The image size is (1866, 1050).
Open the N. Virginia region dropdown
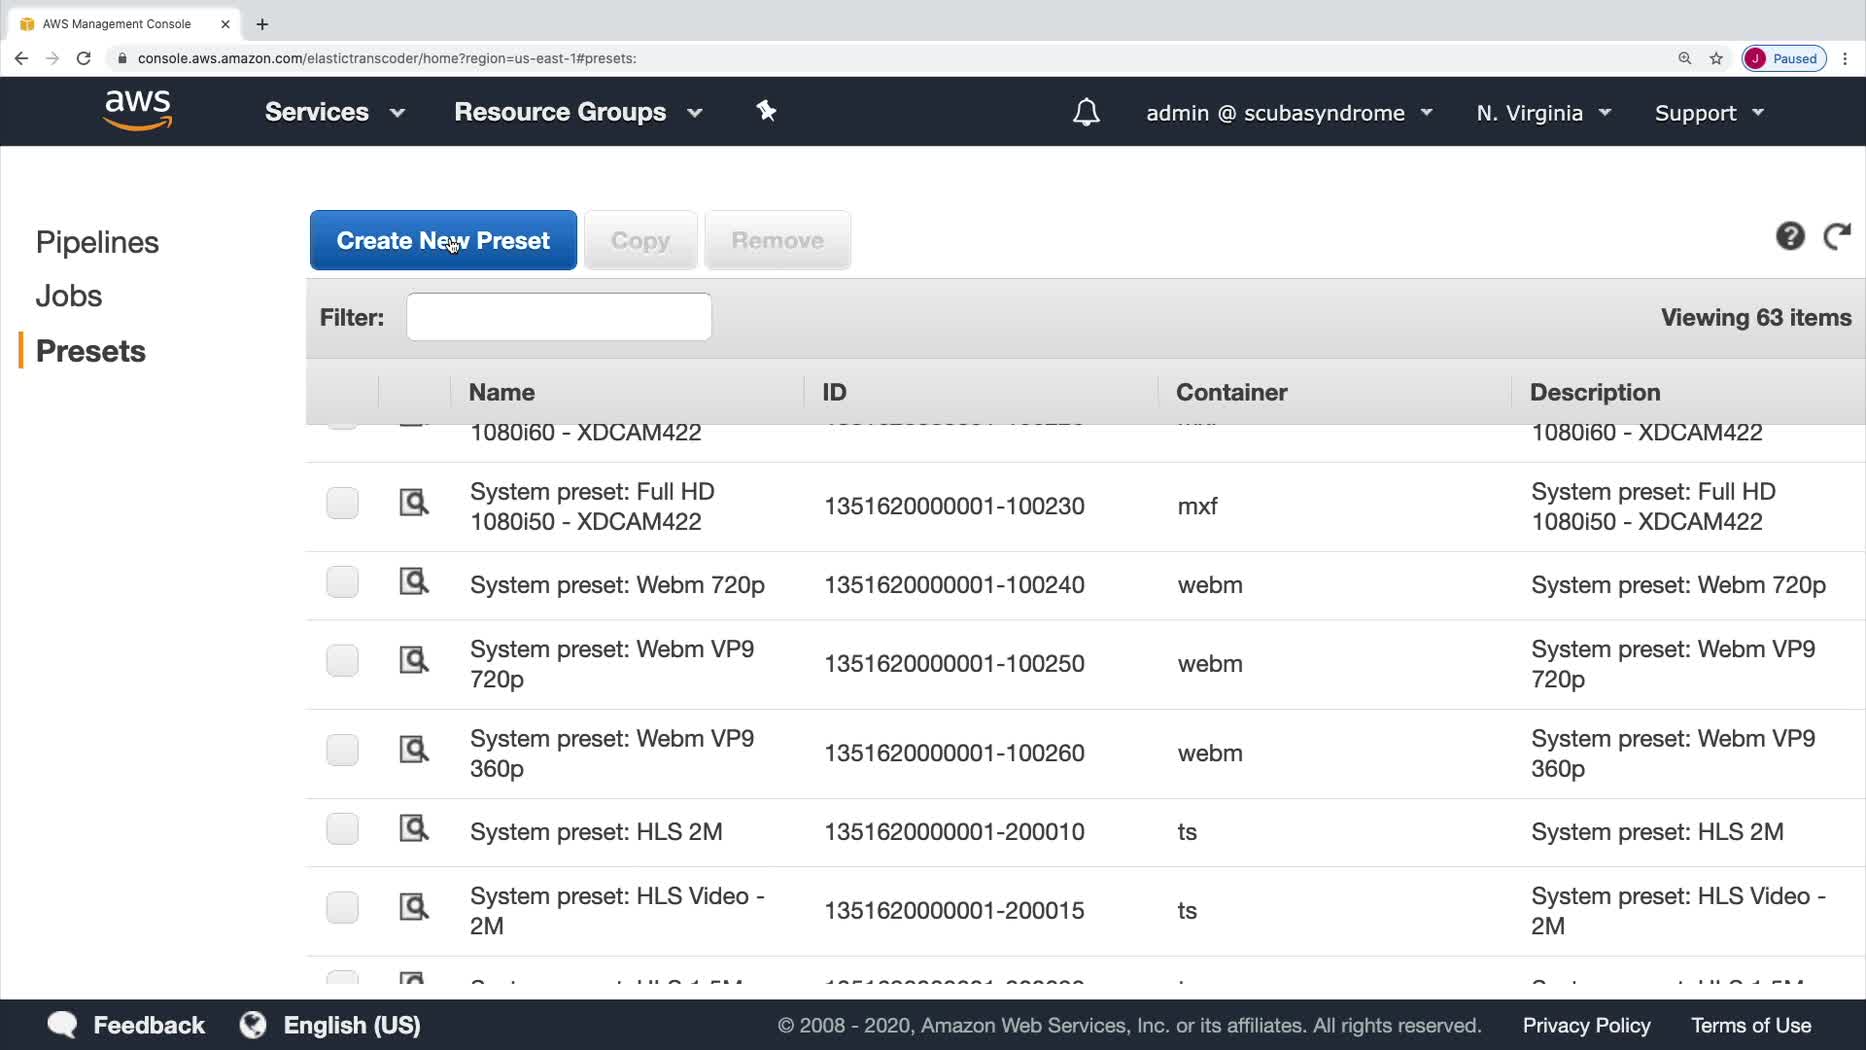(1543, 113)
